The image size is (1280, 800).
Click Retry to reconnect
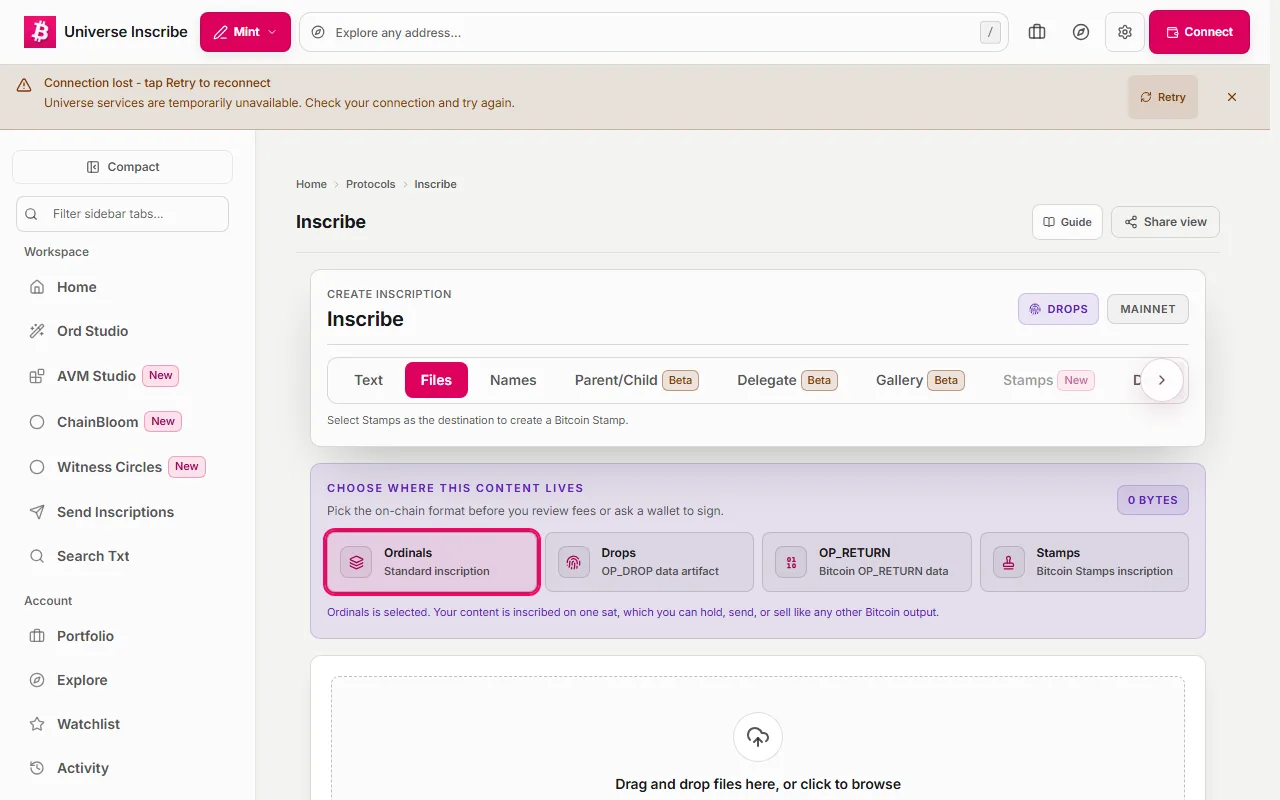point(1163,97)
